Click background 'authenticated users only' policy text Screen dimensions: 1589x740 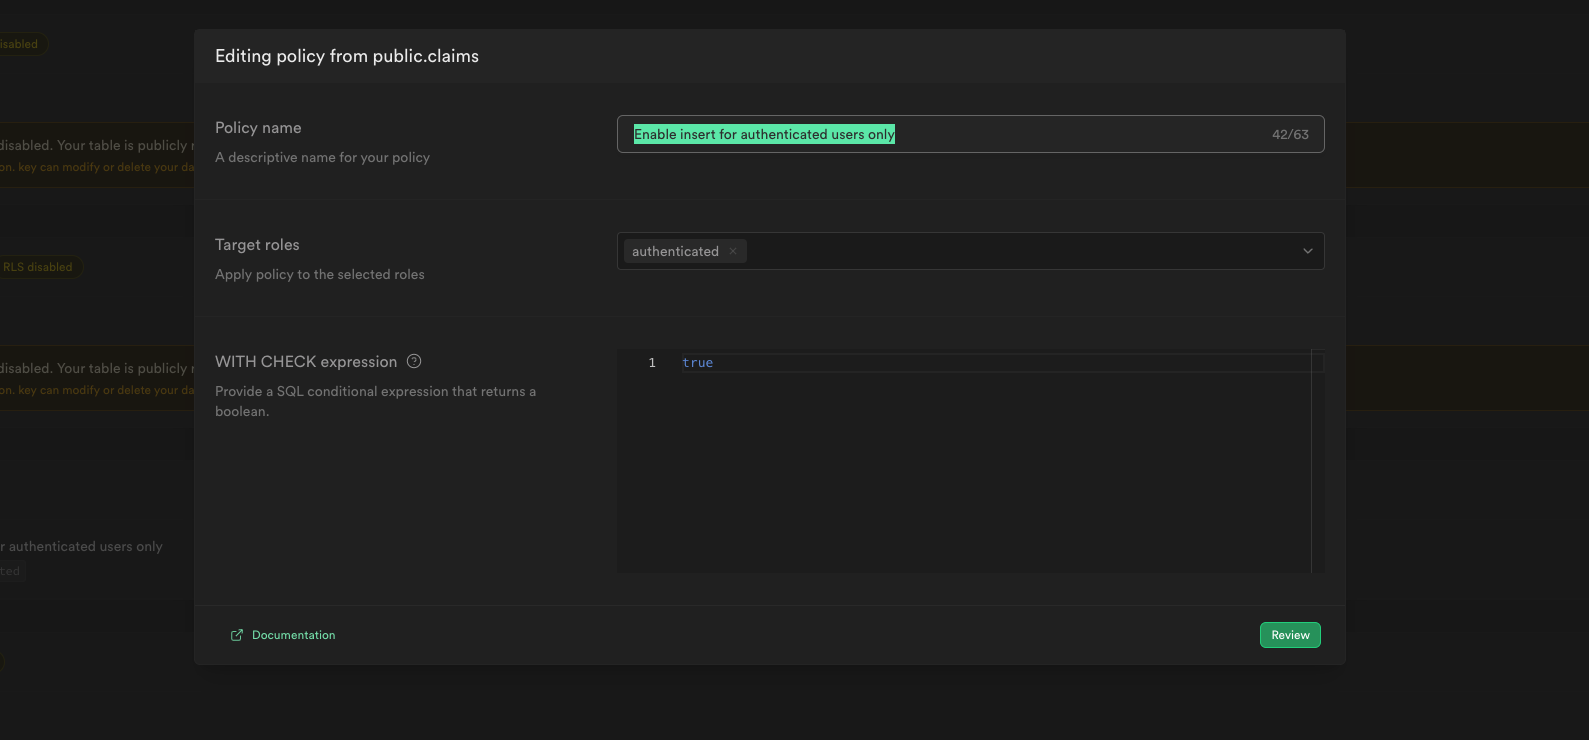pyautogui.click(x=81, y=547)
